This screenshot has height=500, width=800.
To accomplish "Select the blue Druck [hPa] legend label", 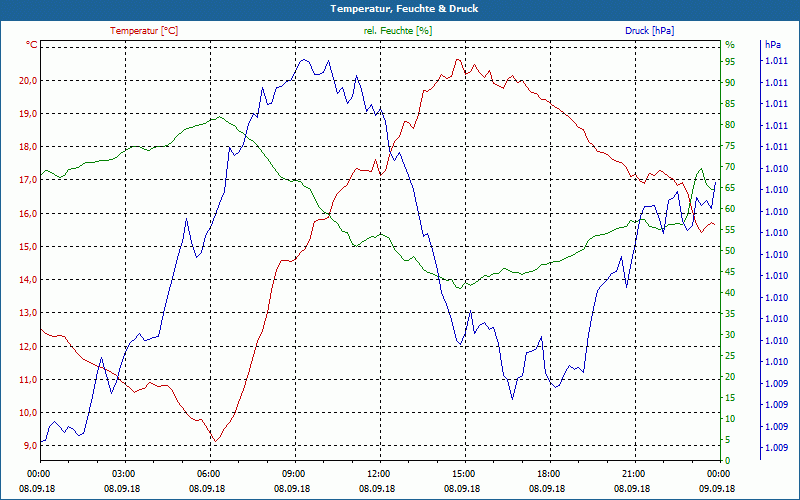I will pyautogui.click(x=649, y=31).
